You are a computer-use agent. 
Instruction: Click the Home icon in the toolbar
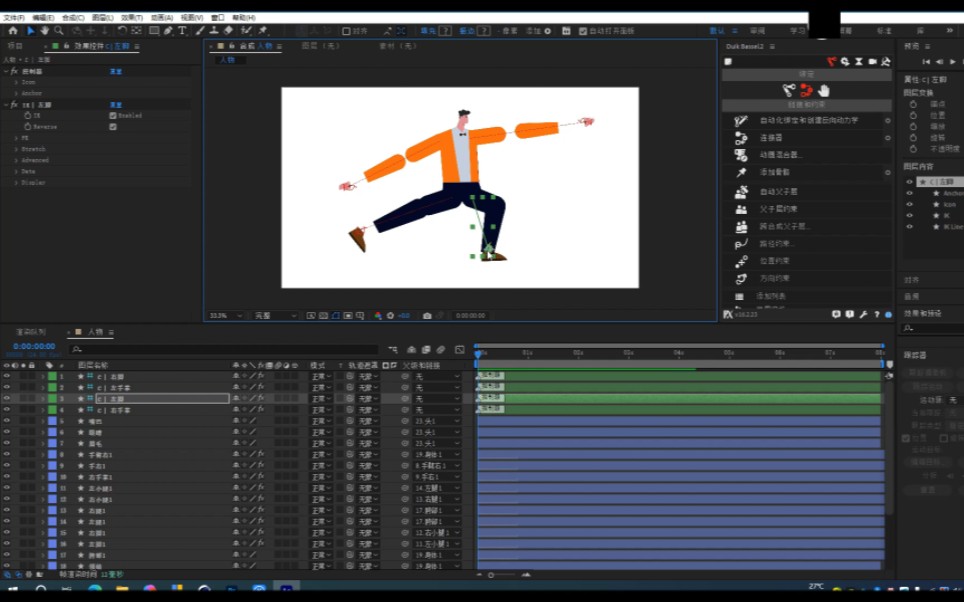pos(13,31)
